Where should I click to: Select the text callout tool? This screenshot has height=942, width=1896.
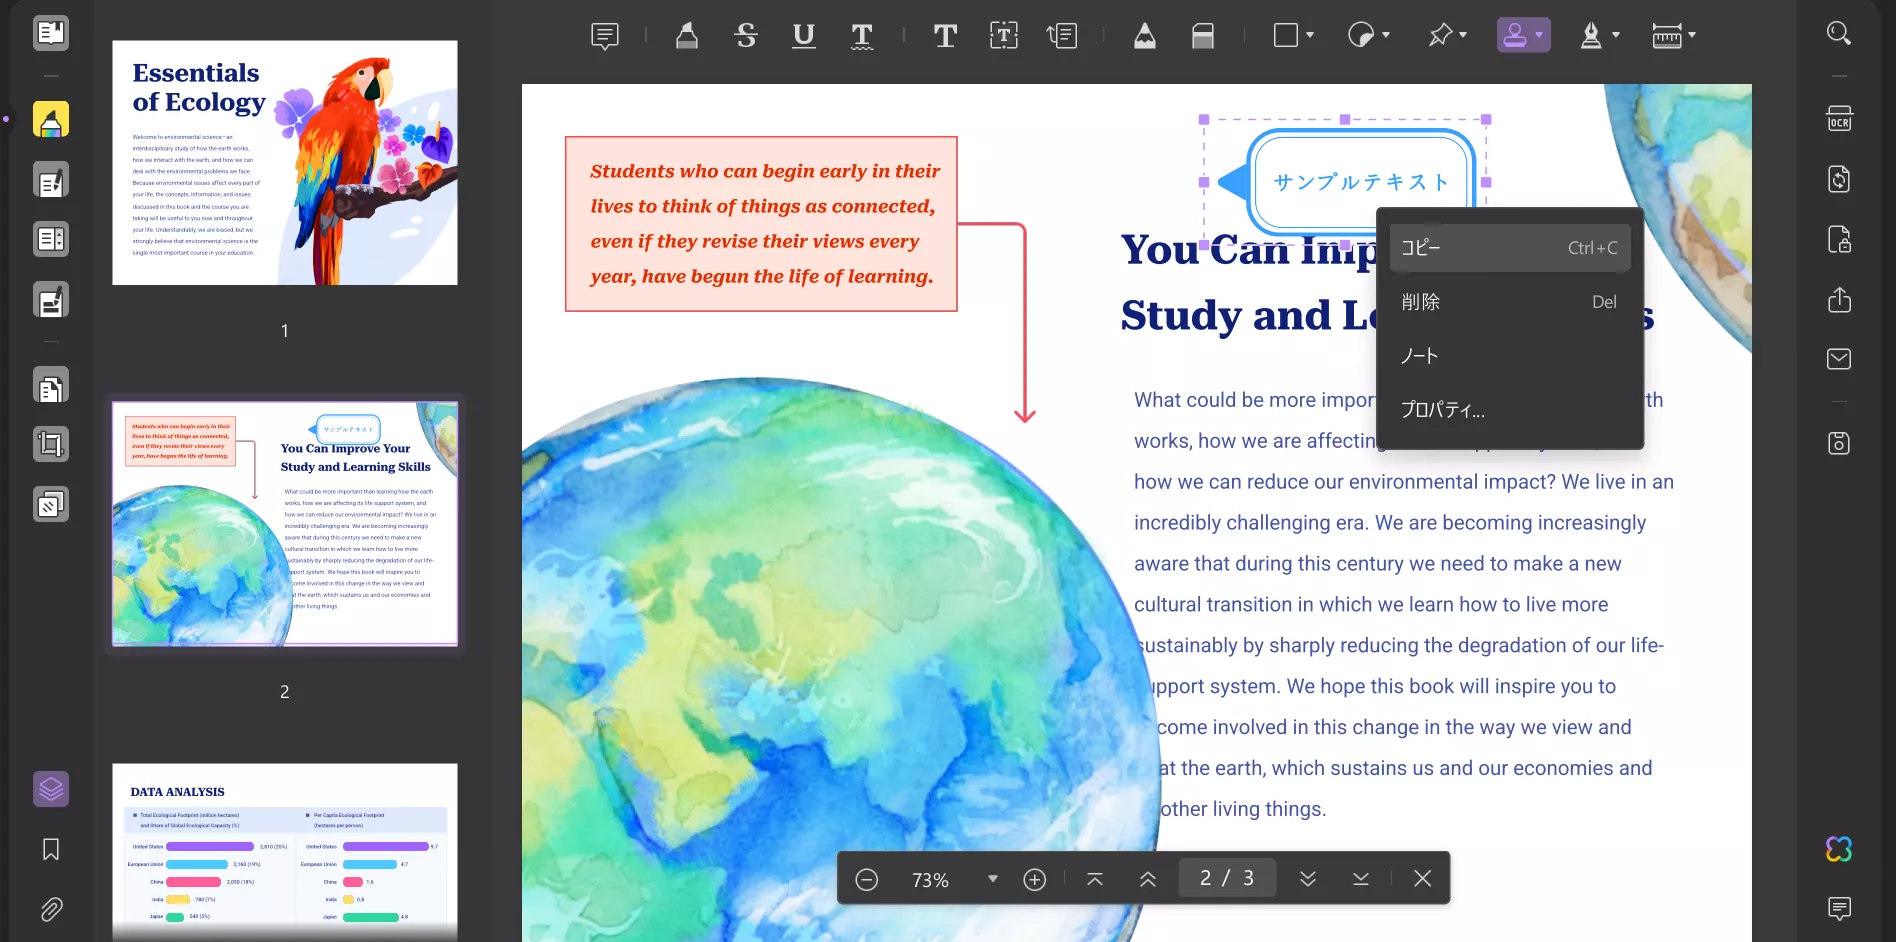coord(1062,36)
